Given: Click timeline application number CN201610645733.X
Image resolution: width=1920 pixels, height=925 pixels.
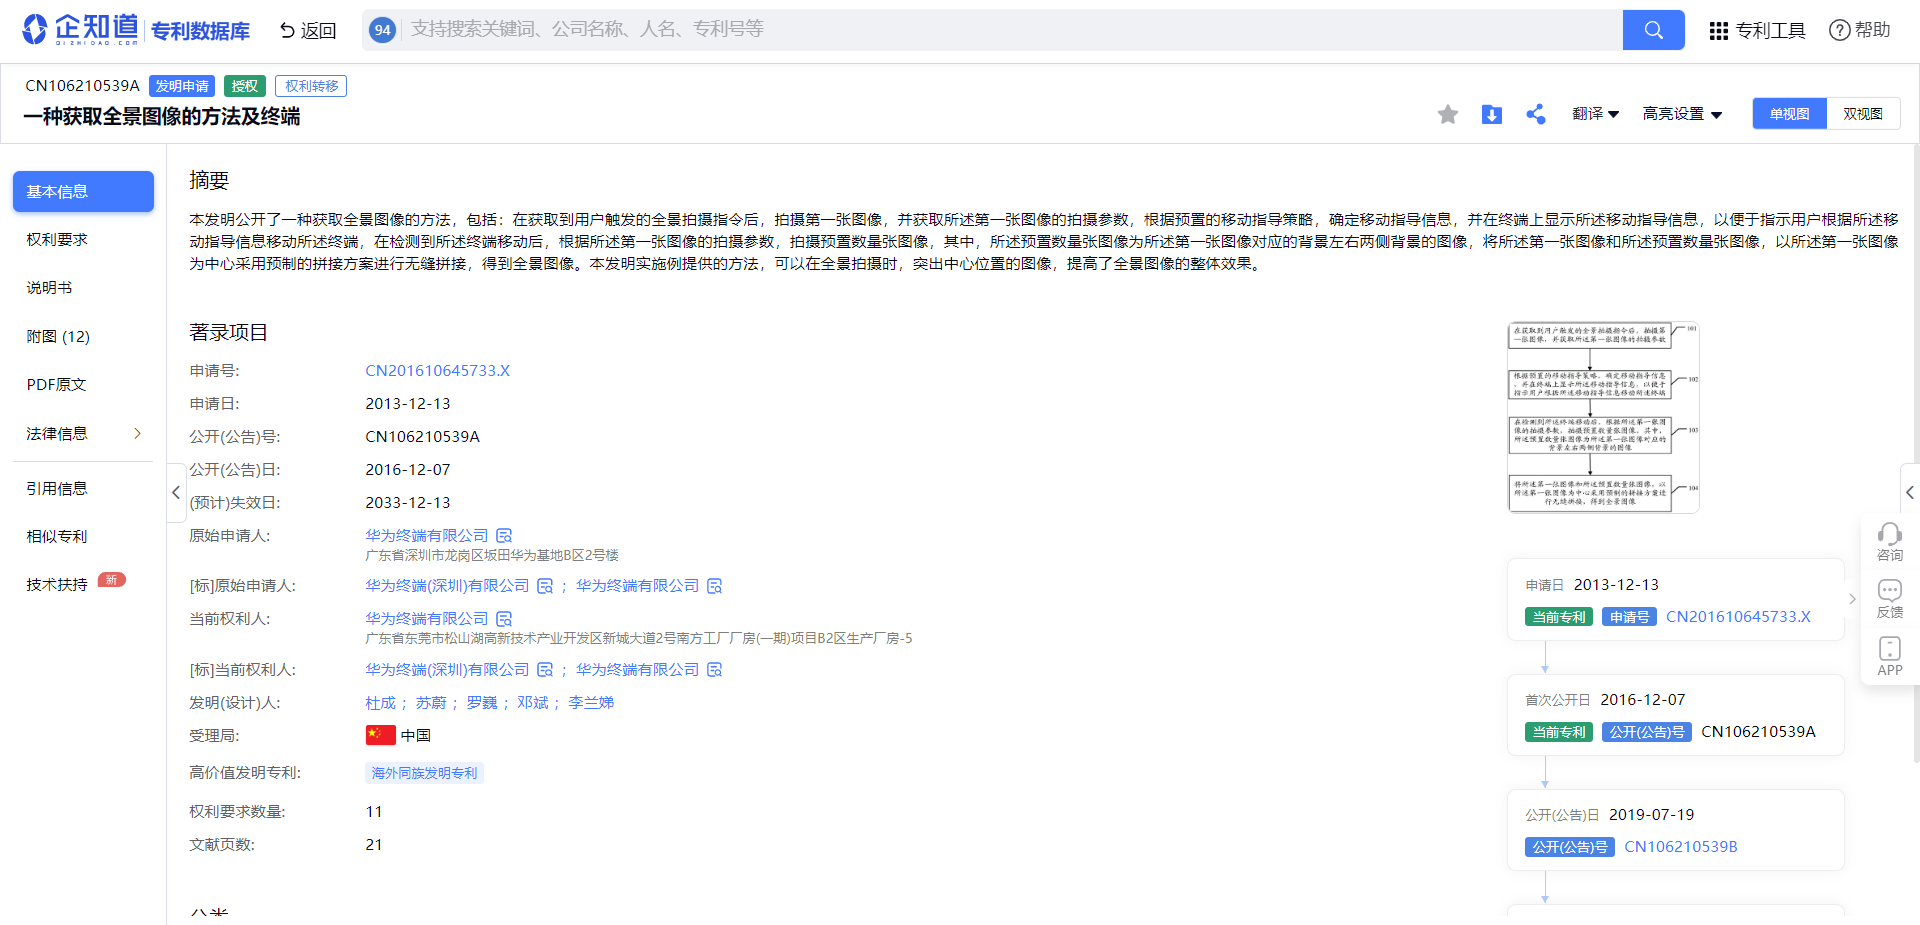Looking at the screenshot, I should point(1738,617).
